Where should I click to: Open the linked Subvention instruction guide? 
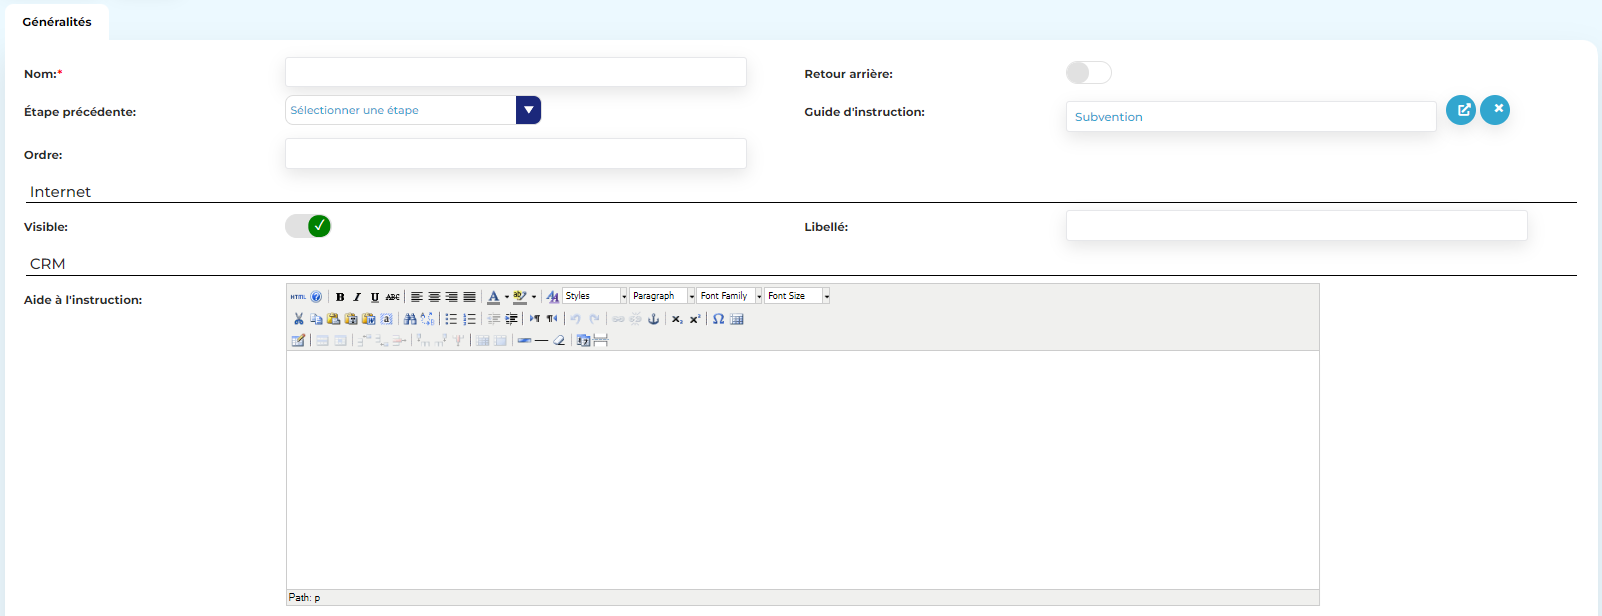1461,110
